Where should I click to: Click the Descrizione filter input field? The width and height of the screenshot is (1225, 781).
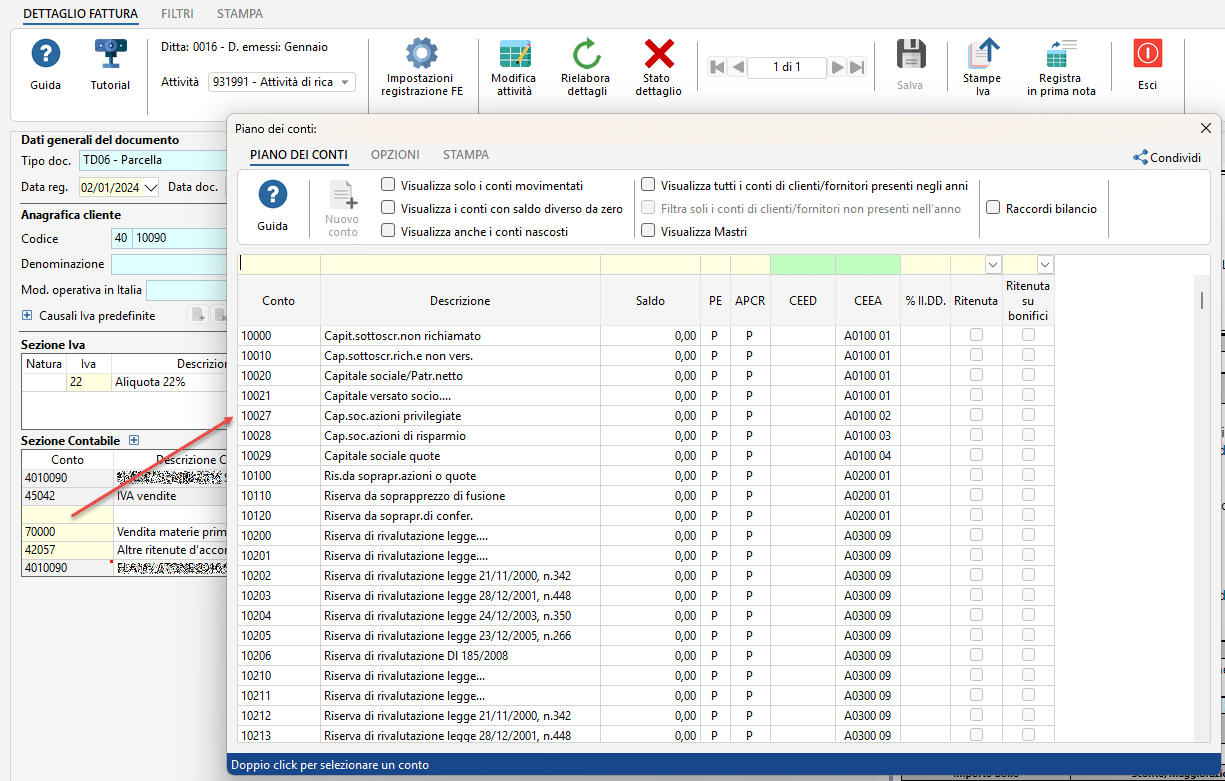(x=460, y=264)
